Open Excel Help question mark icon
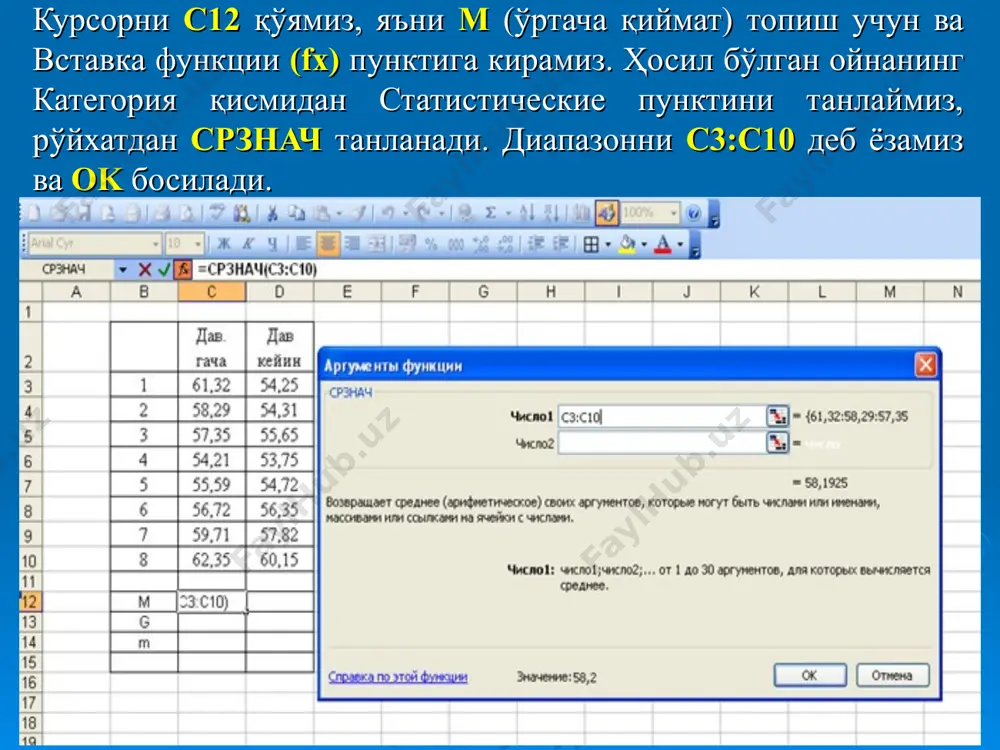Image resolution: width=1000 pixels, height=750 pixels. (x=693, y=214)
